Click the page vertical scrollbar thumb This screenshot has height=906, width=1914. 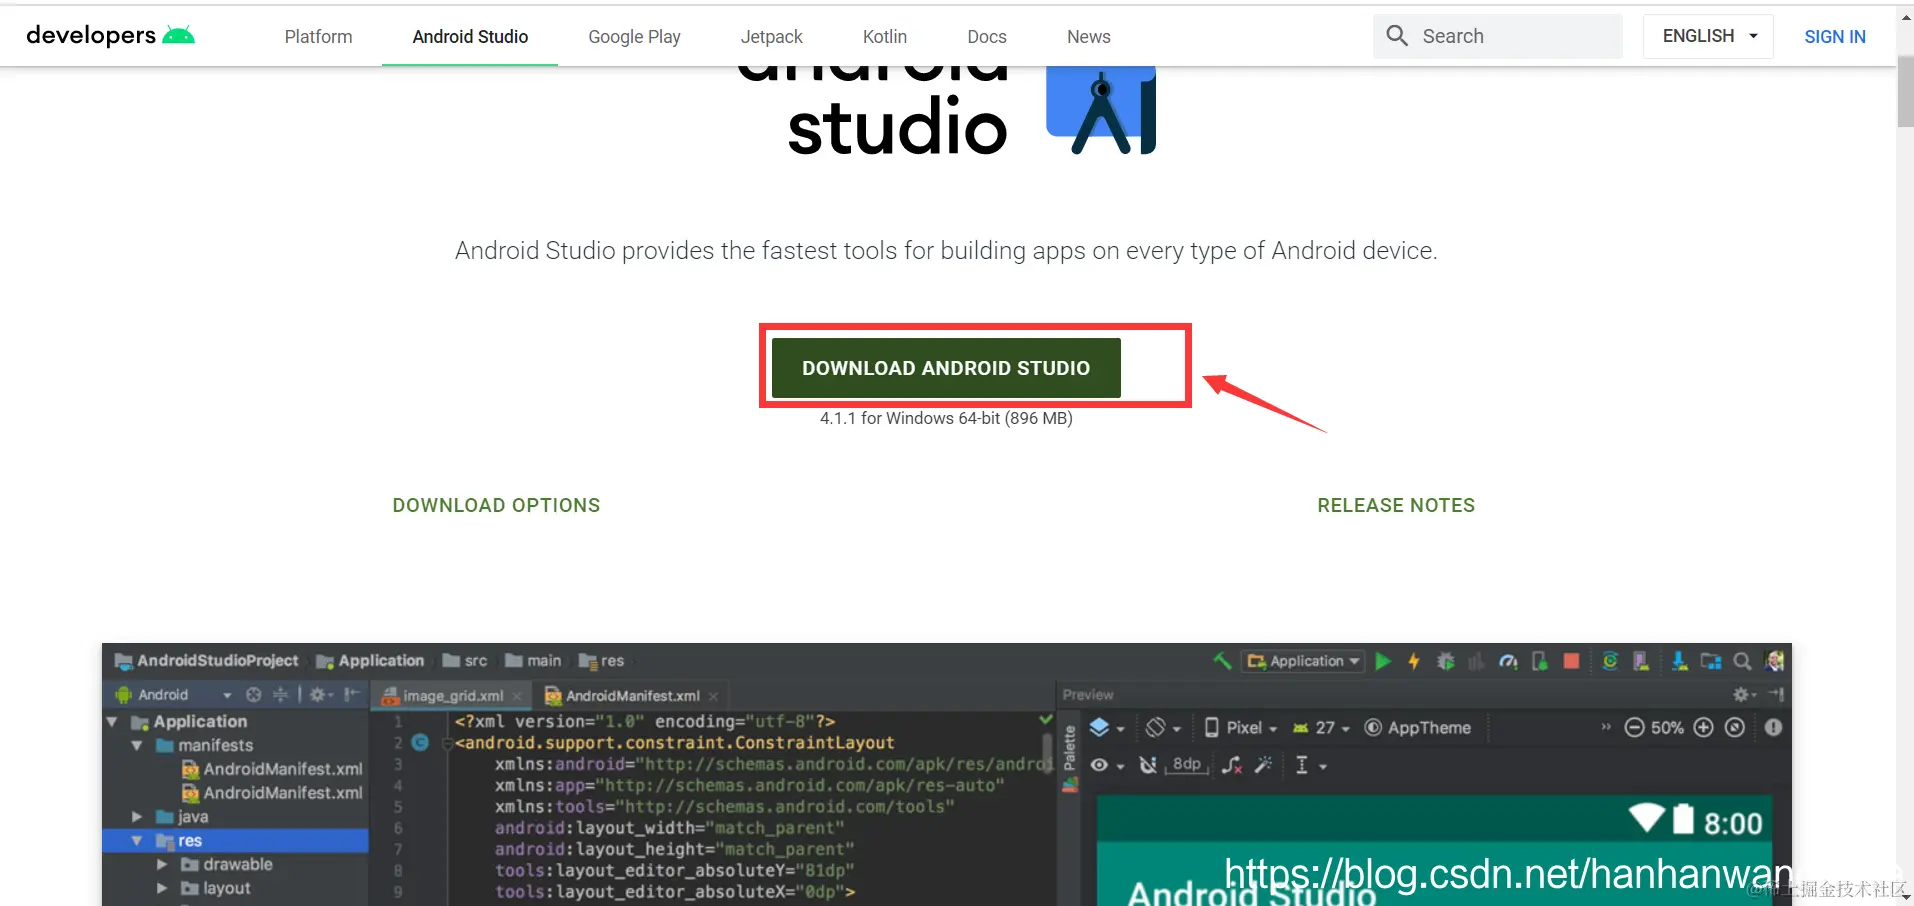point(1905,90)
